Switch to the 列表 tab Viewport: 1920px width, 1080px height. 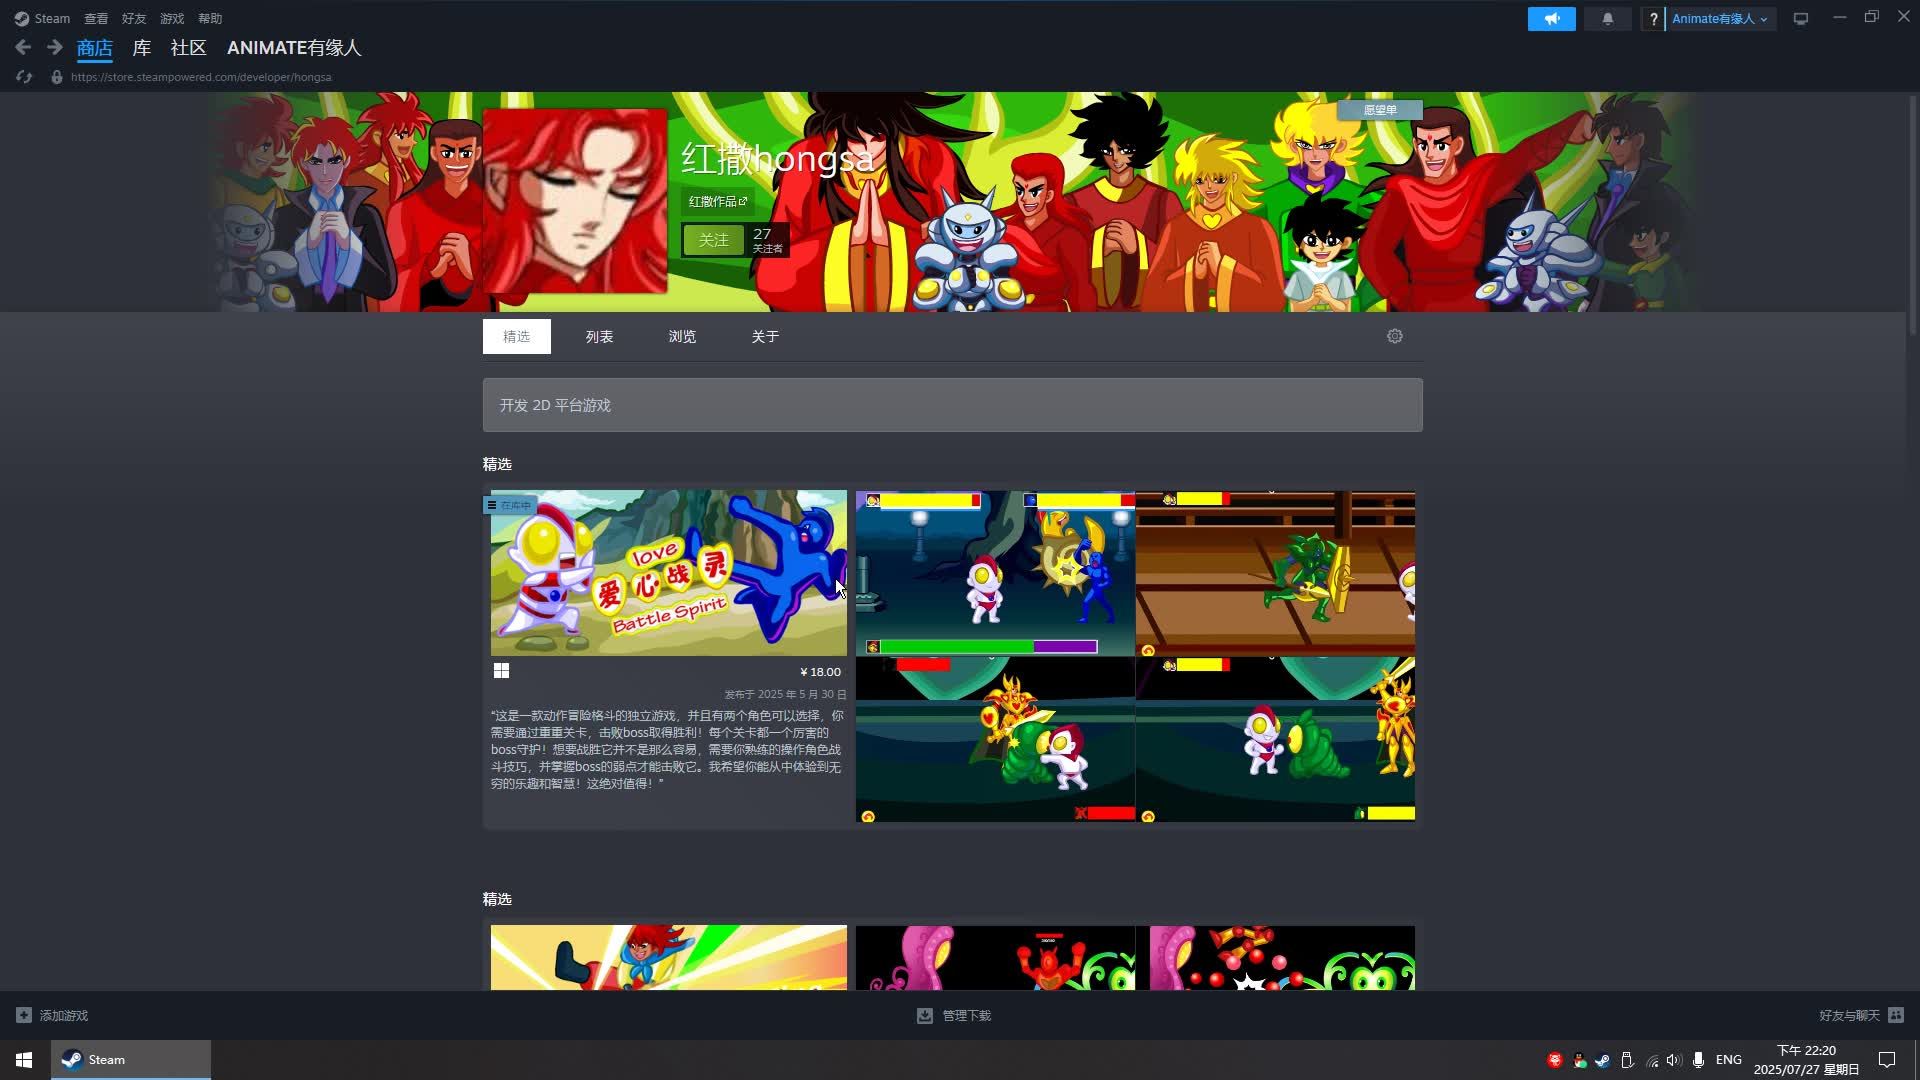600,337
